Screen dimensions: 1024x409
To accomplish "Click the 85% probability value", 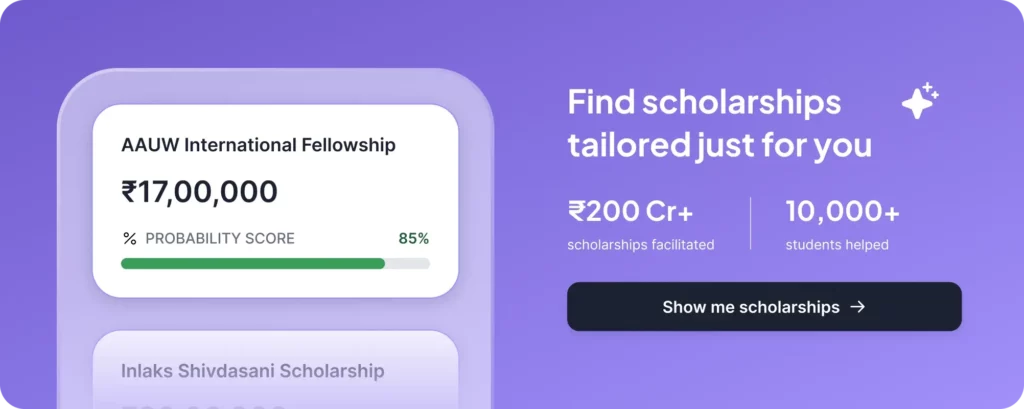I will click(x=413, y=238).
